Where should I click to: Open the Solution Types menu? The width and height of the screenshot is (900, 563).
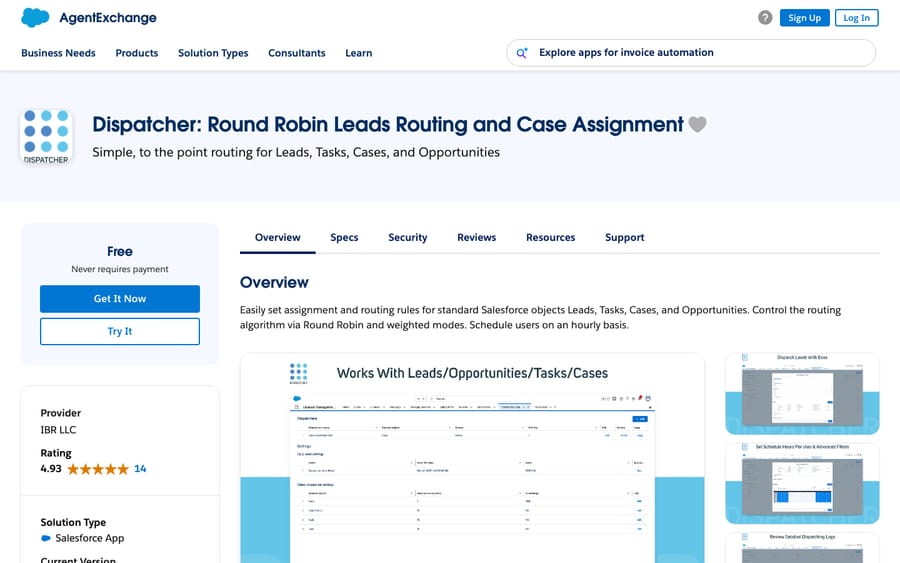coord(213,53)
